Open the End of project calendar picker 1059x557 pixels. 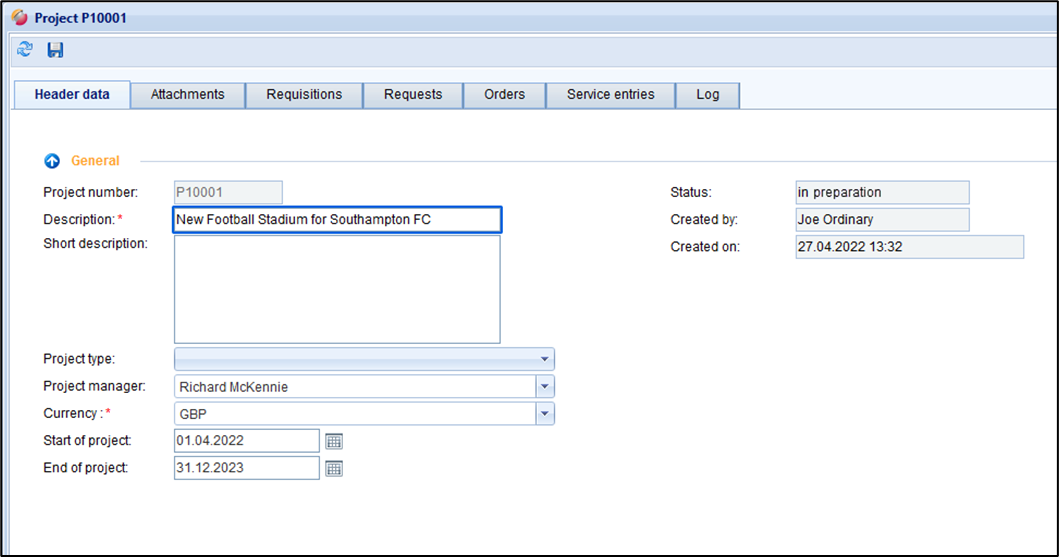[334, 468]
